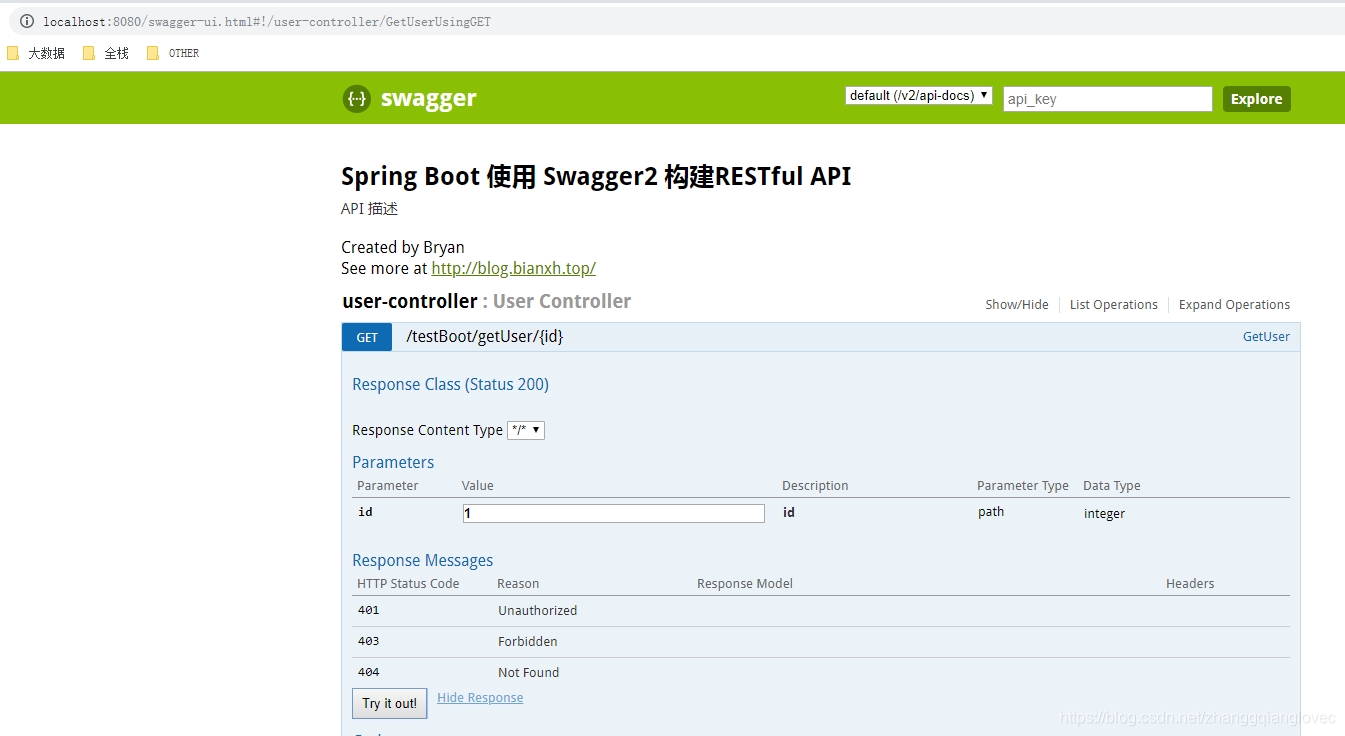Open Response Content Type dropdown
1345x736 pixels.
pyautogui.click(x=526, y=430)
